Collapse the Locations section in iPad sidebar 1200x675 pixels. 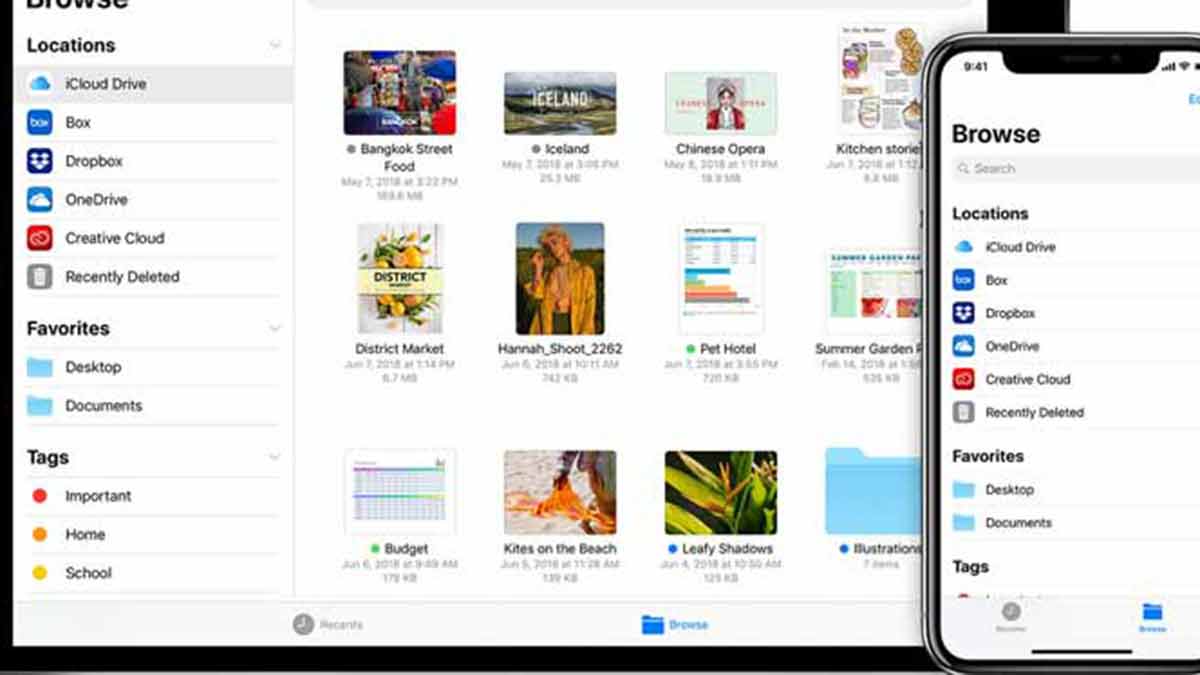(275, 46)
